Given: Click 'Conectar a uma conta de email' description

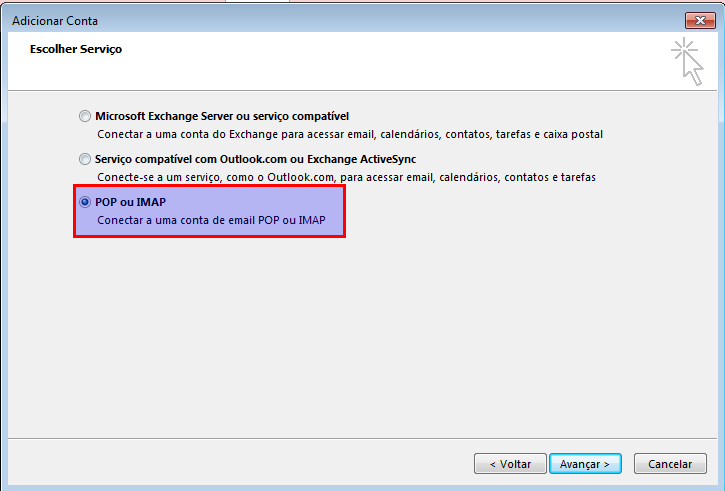Looking at the screenshot, I should tap(211, 220).
